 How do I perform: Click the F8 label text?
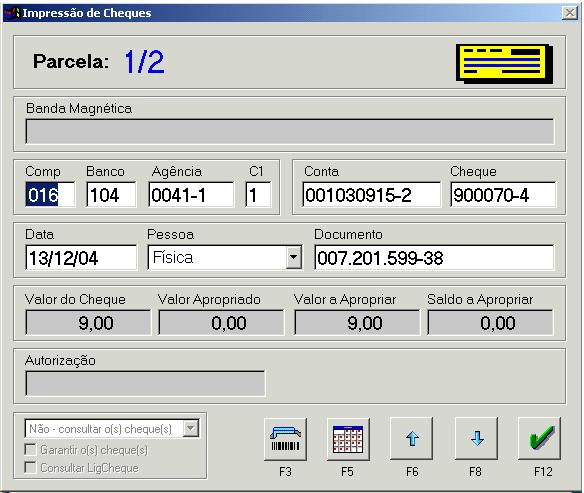click(475, 472)
